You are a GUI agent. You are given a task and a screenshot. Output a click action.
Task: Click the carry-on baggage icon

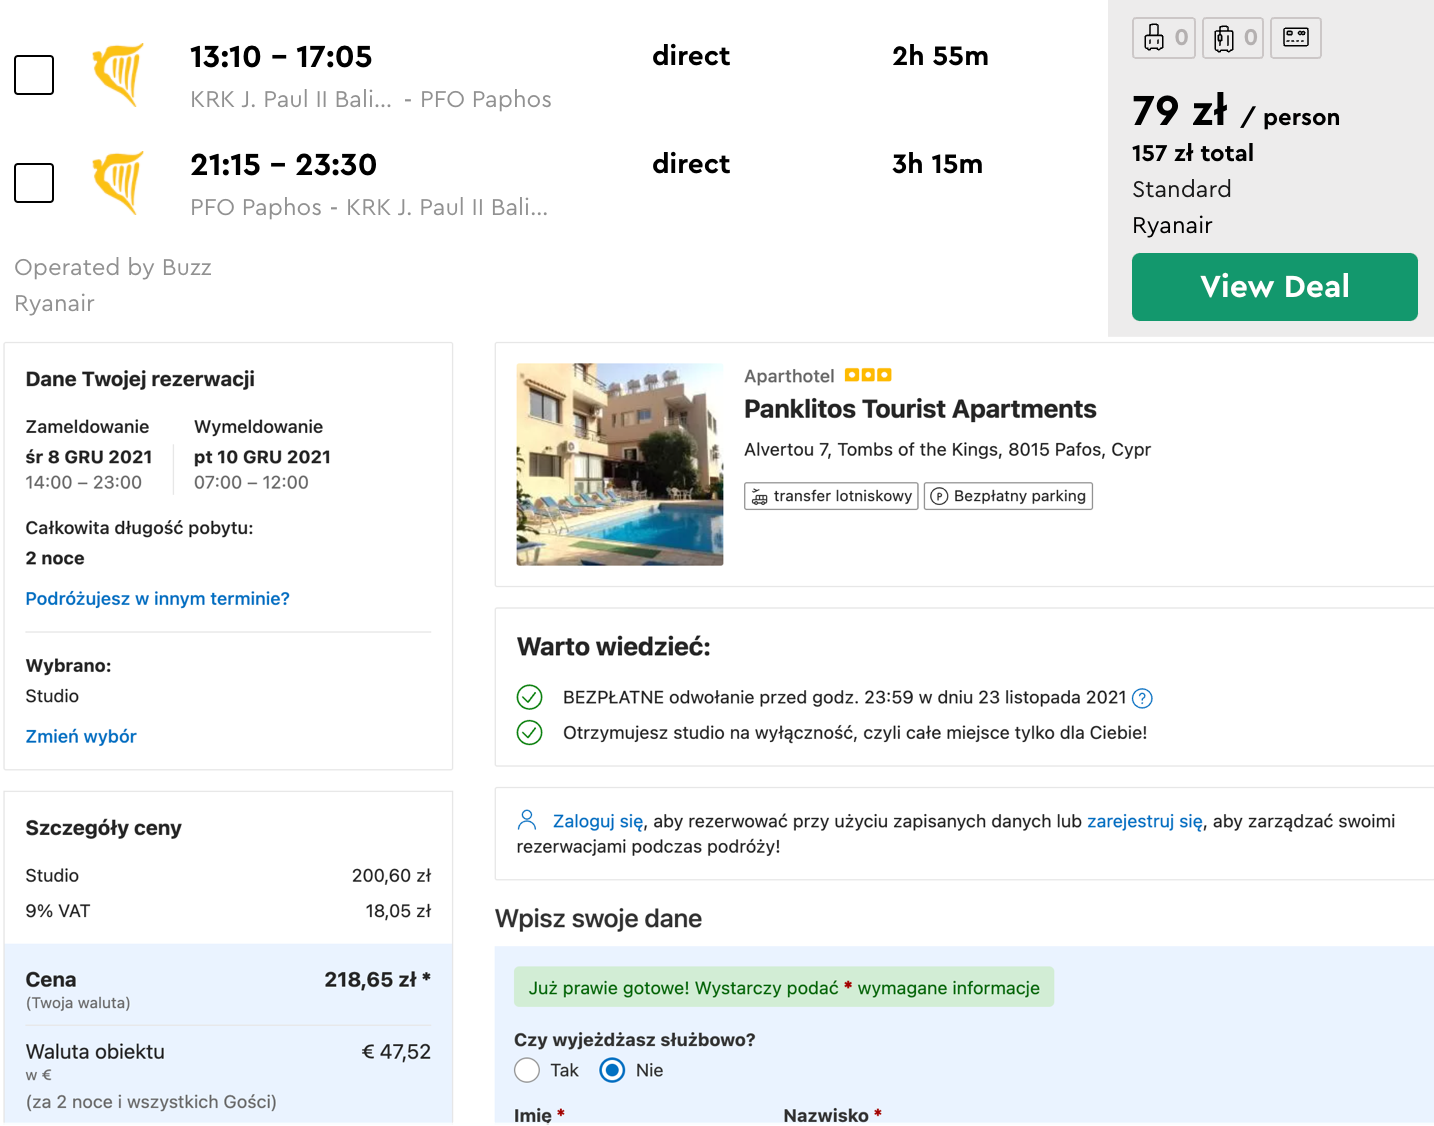coord(1154,38)
